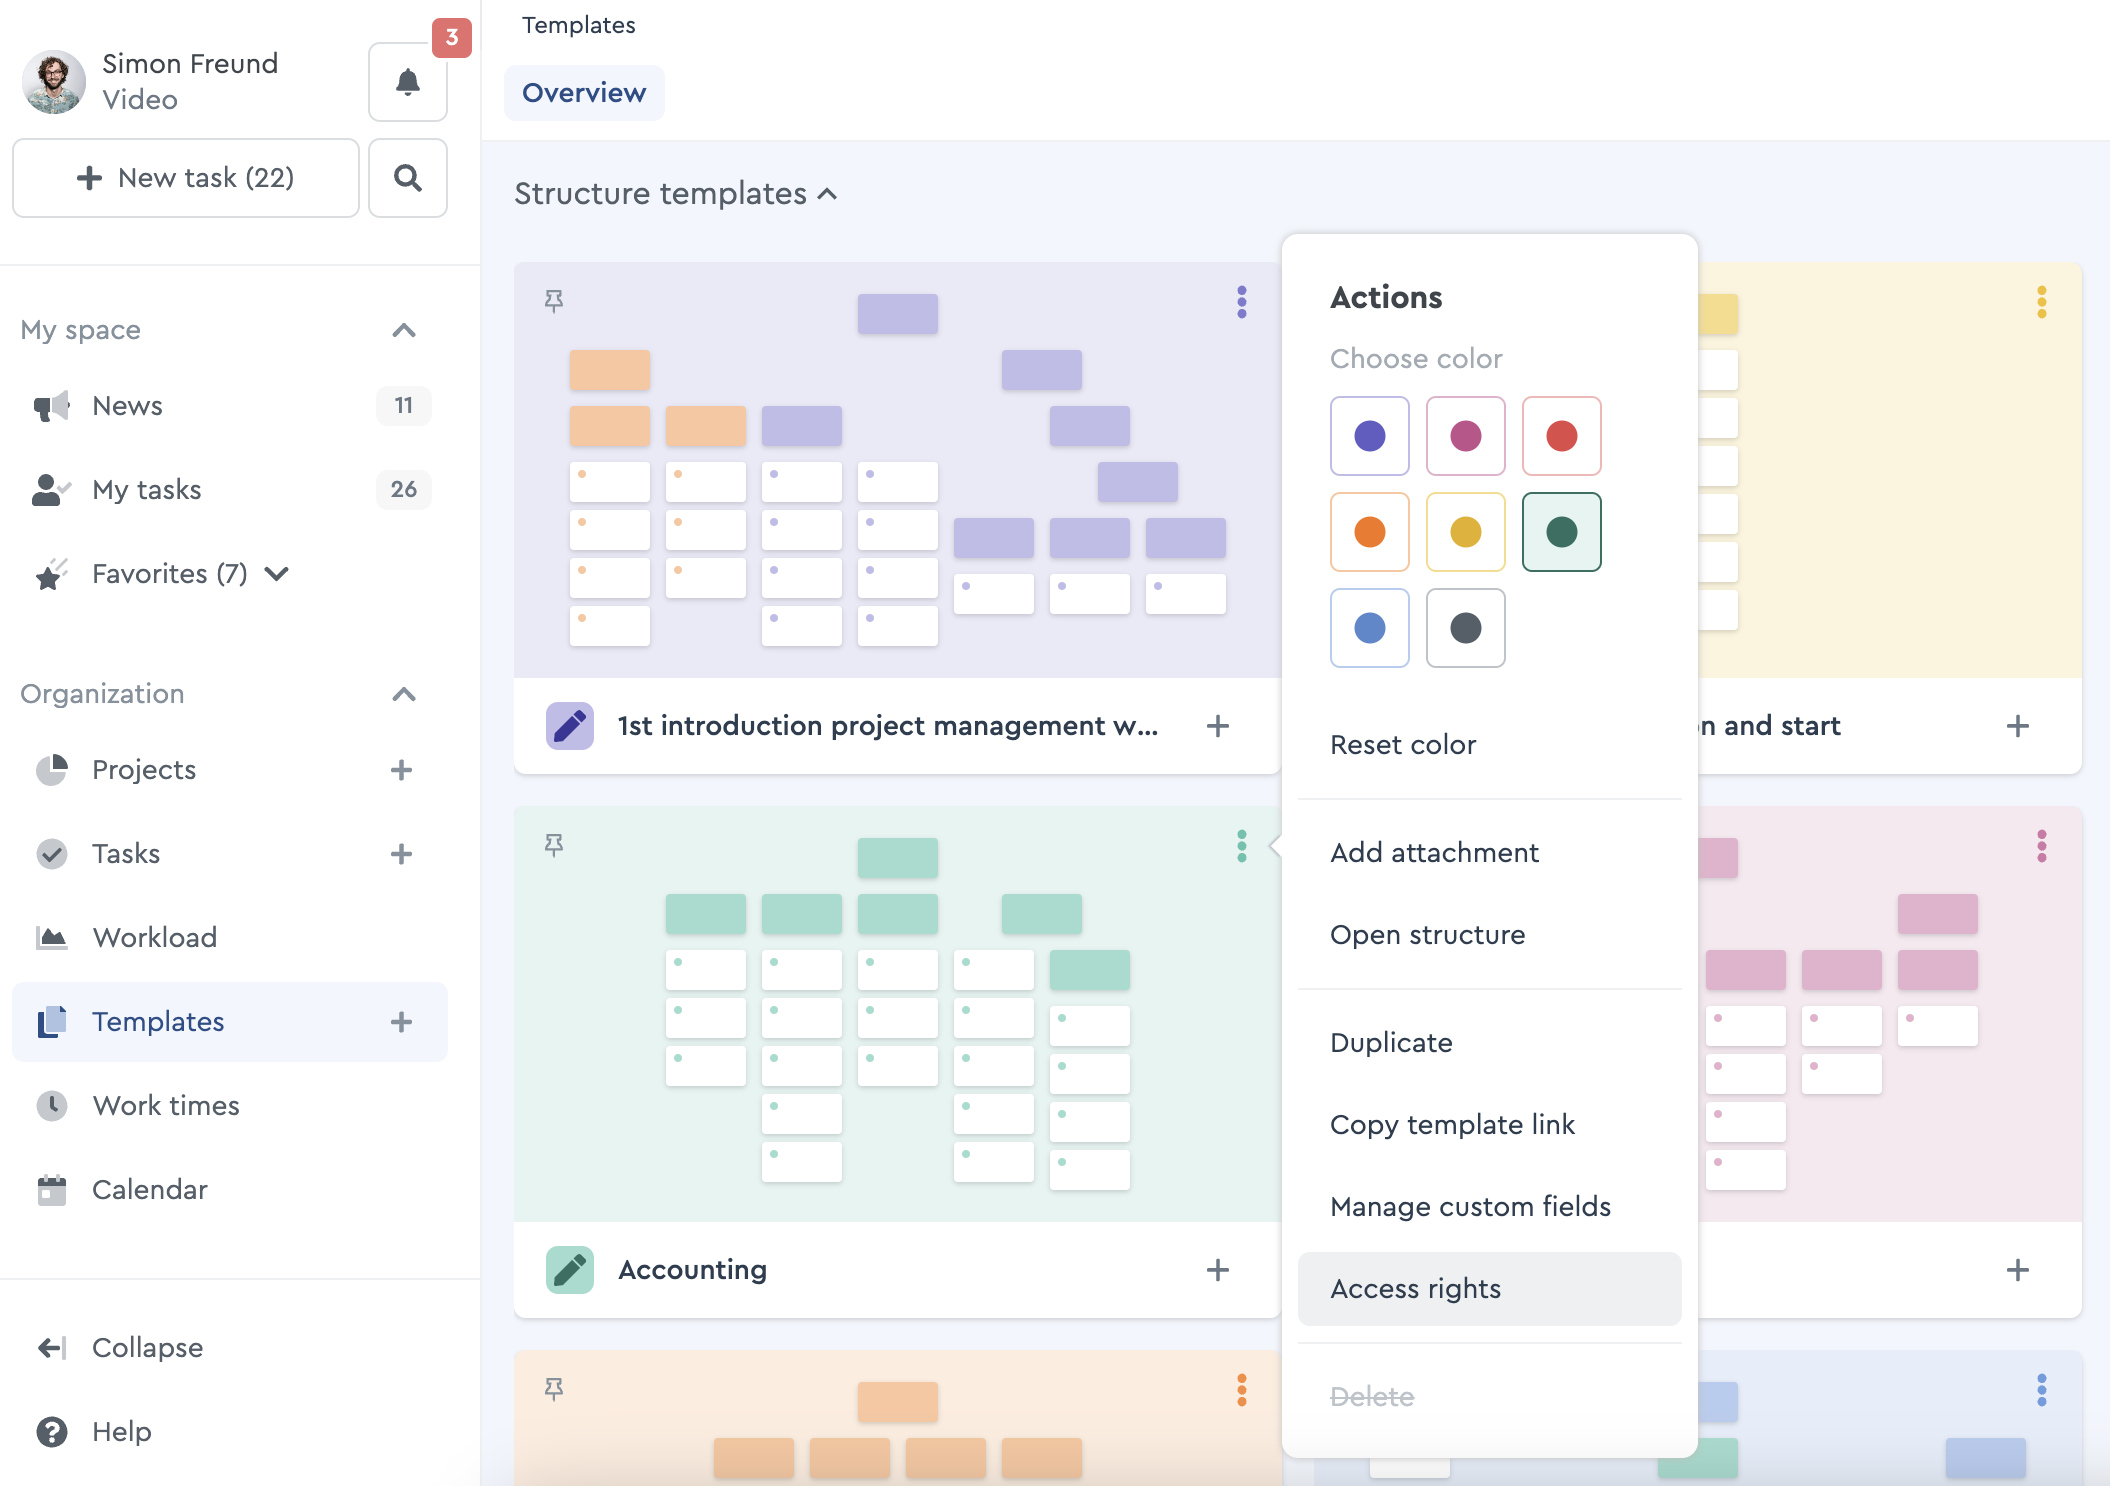Select Copy template link
The width and height of the screenshot is (2110, 1486).
1489,1125
